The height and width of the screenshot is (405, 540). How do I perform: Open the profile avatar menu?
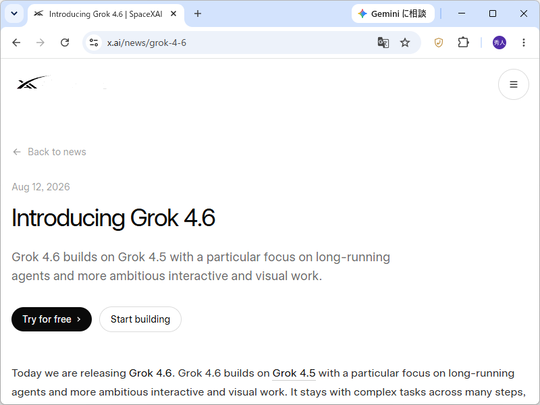[x=499, y=43]
